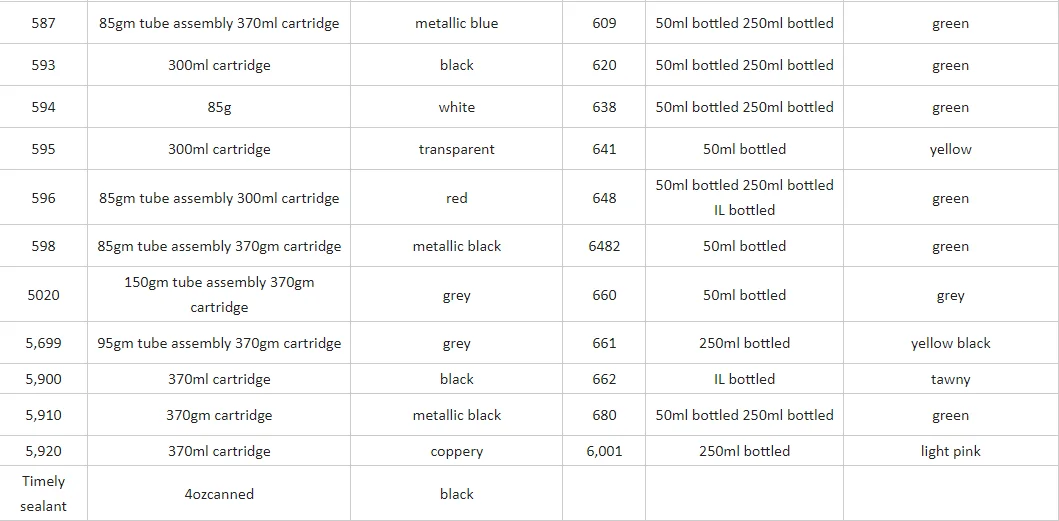
Task: Select the metallic blue color cell
Action: (456, 23)
